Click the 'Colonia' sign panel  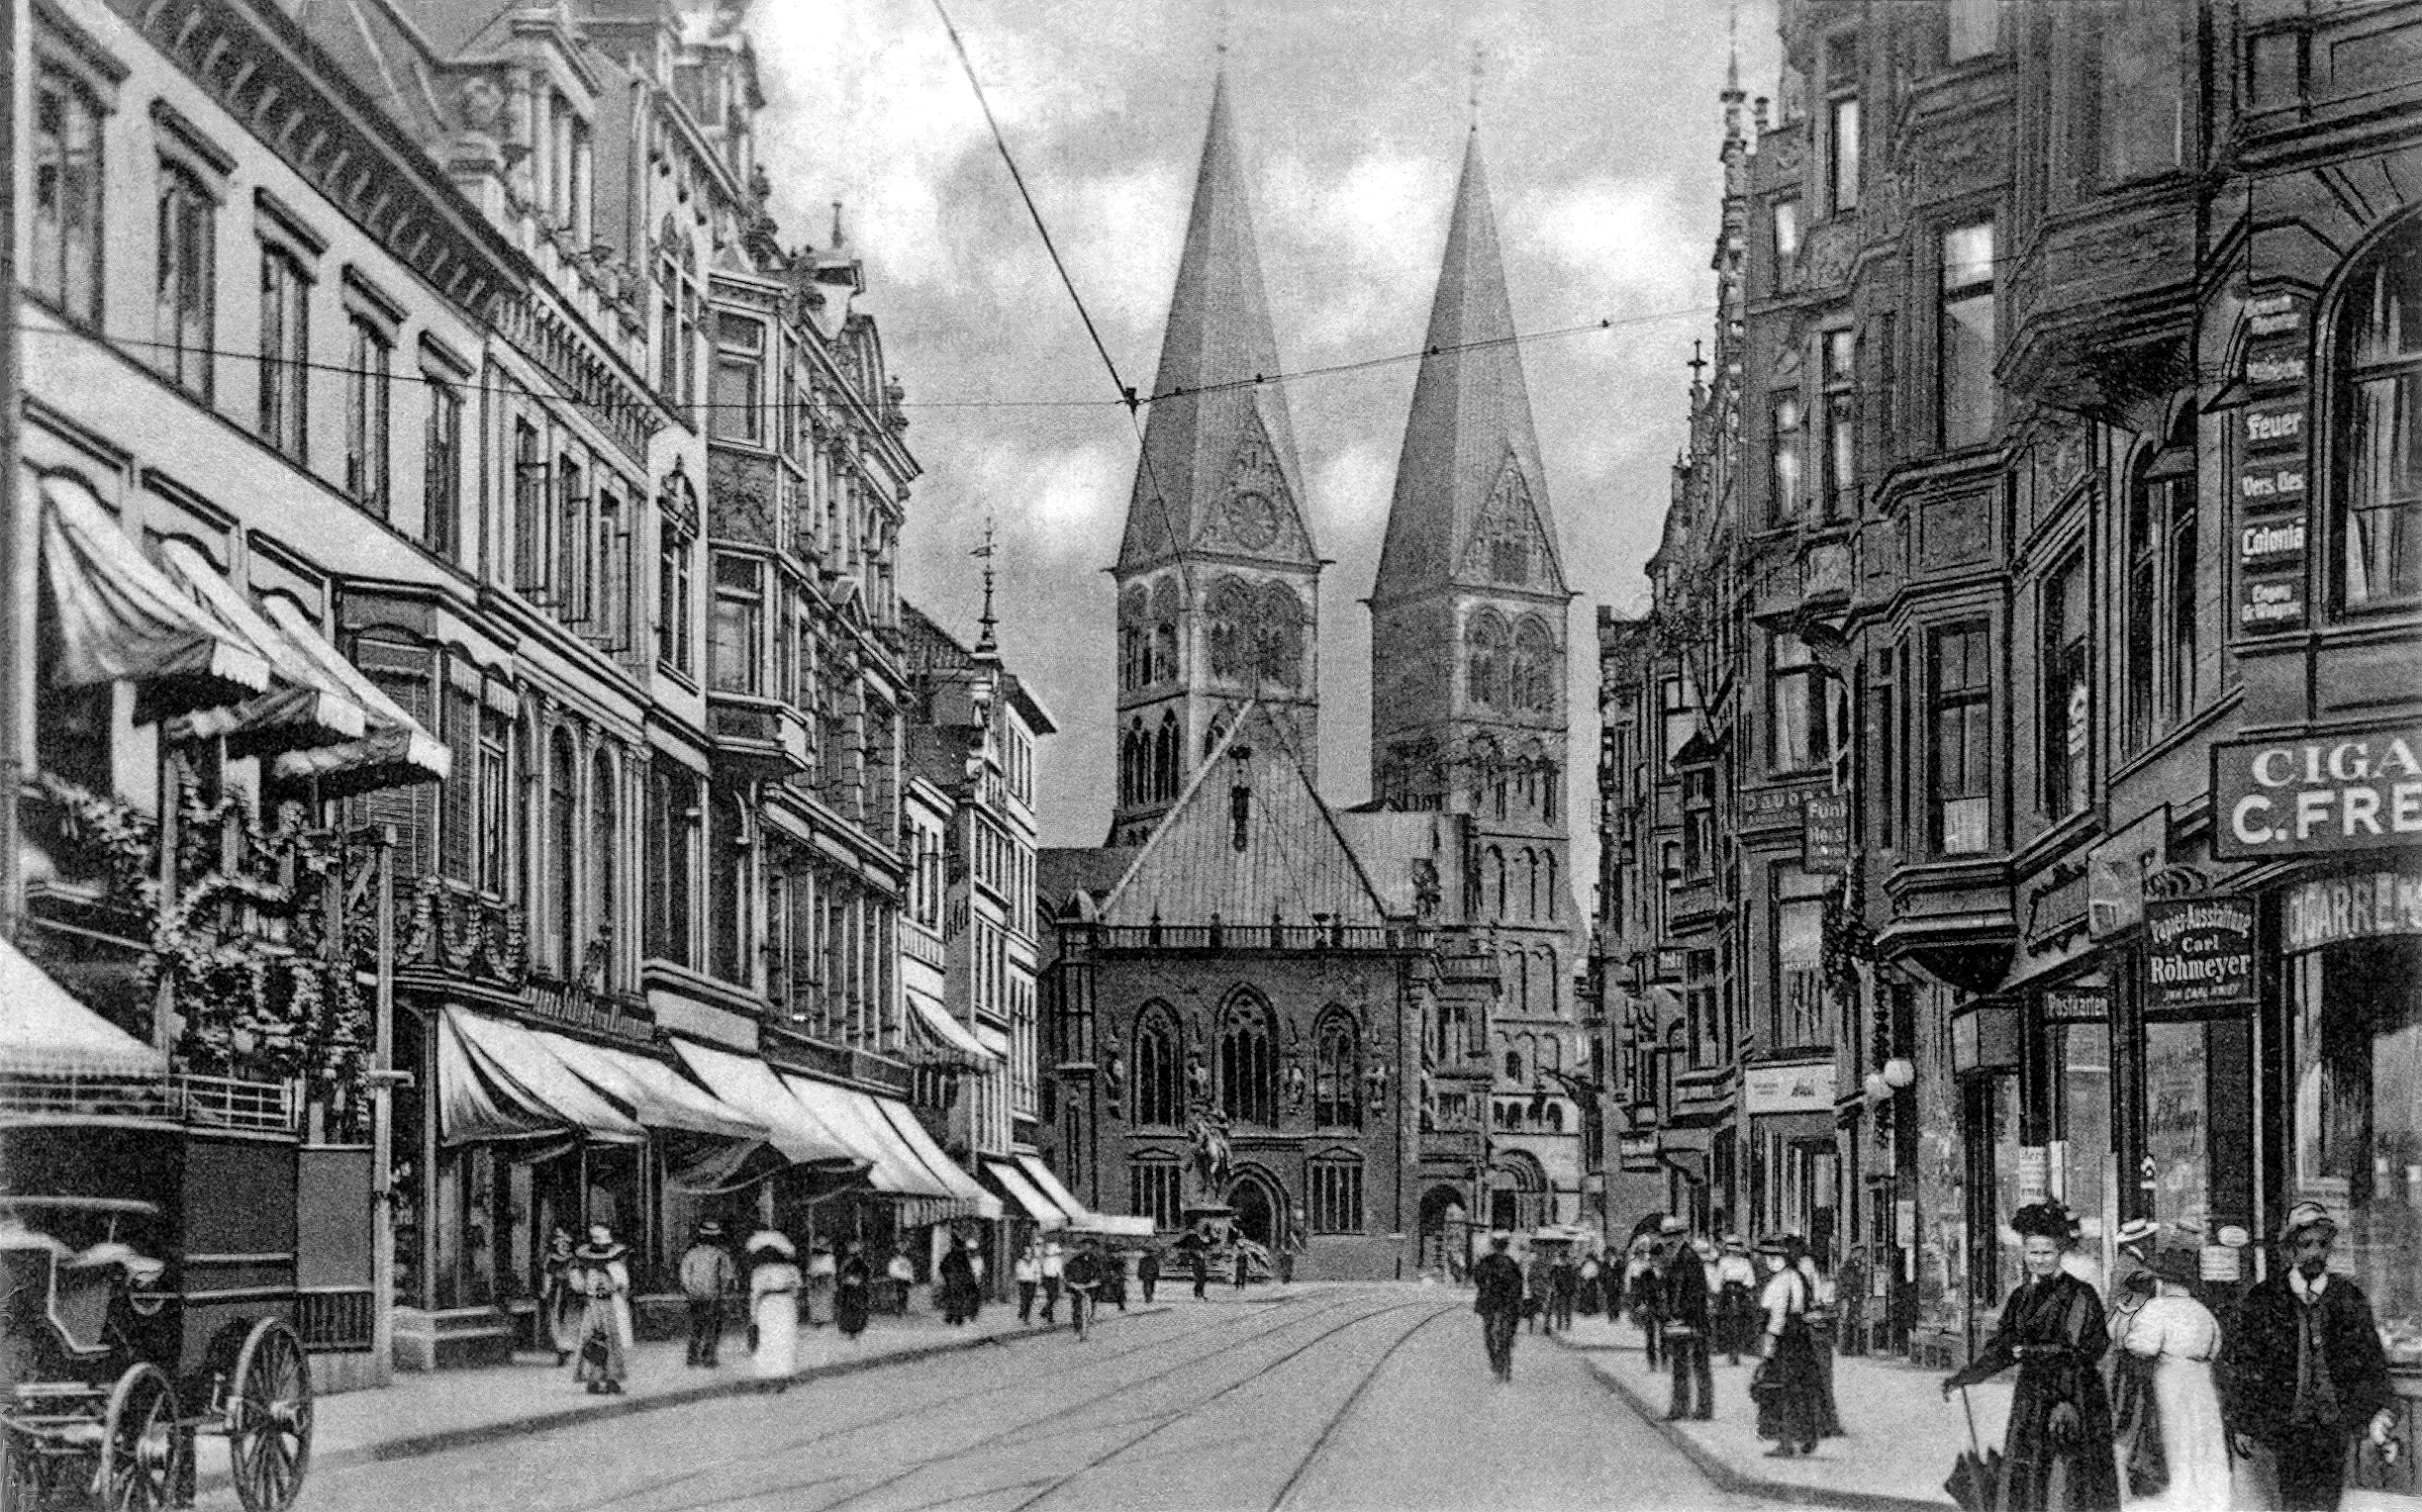click(x=2273, y=541)
